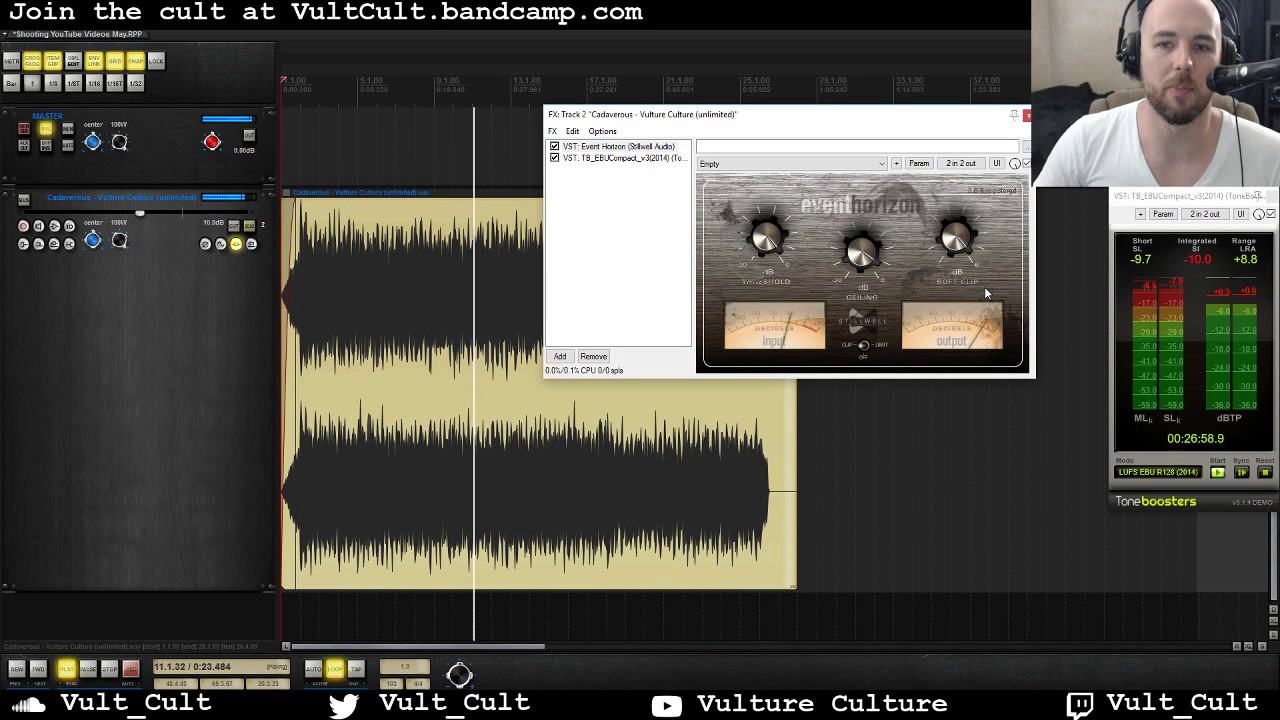Disable the GRID toggle button
This screenshot has width=1280, height=720.
click(x=115, y=62)
